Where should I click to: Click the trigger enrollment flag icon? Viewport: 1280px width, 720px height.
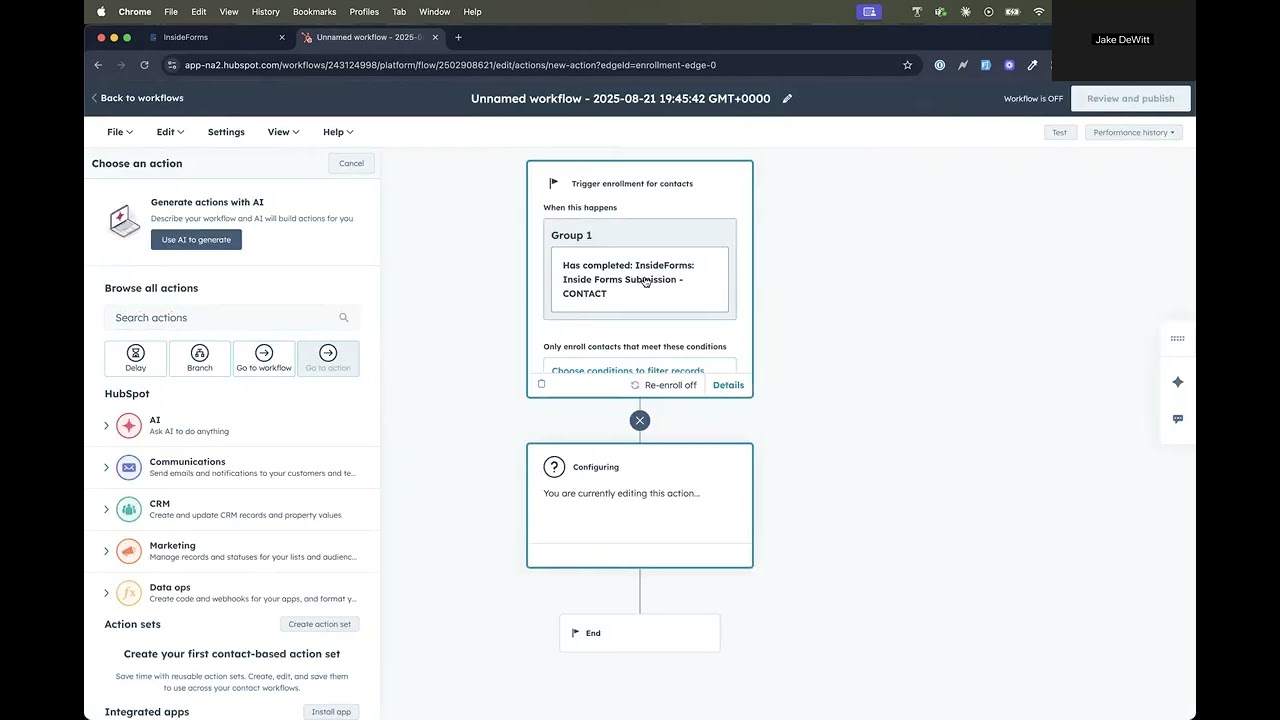pyautogui.click(x=554, y=183)
